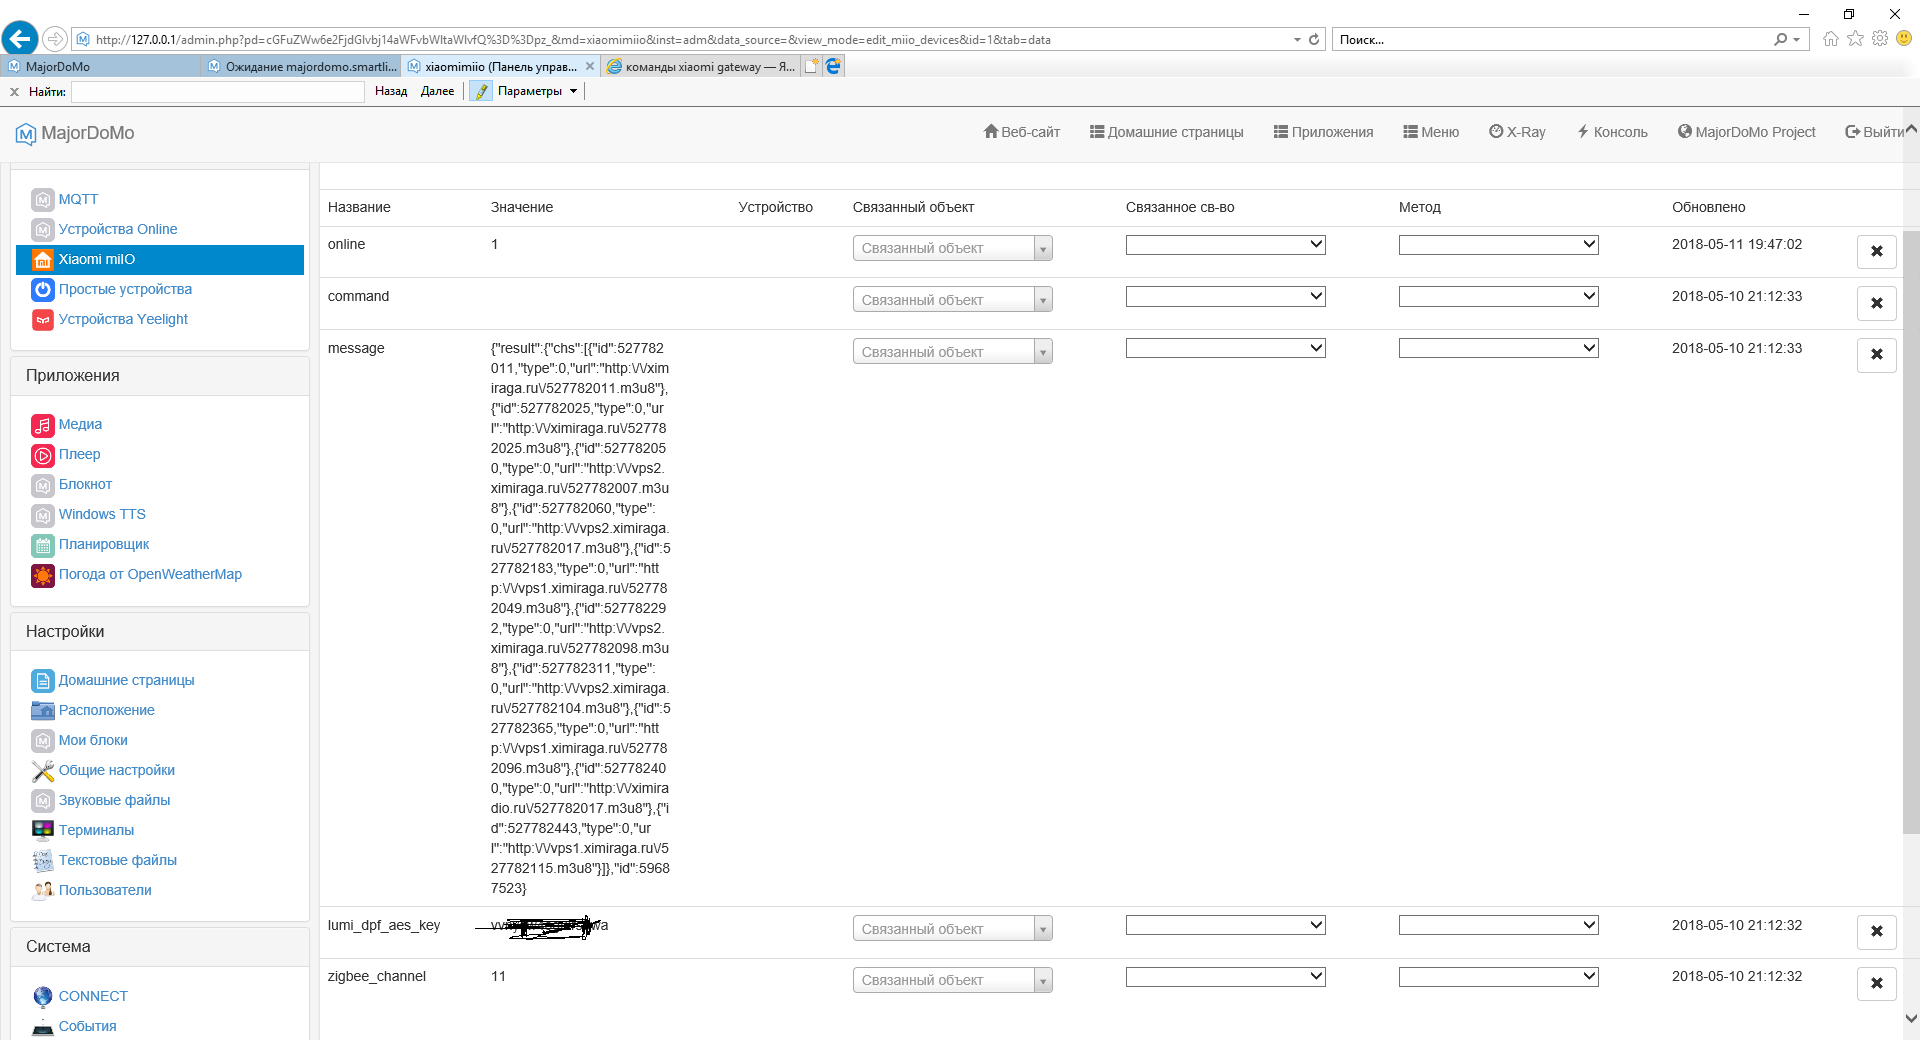Switch to команды xiaomi gateway tab
1920x1040 pixels.
[701, 67]
